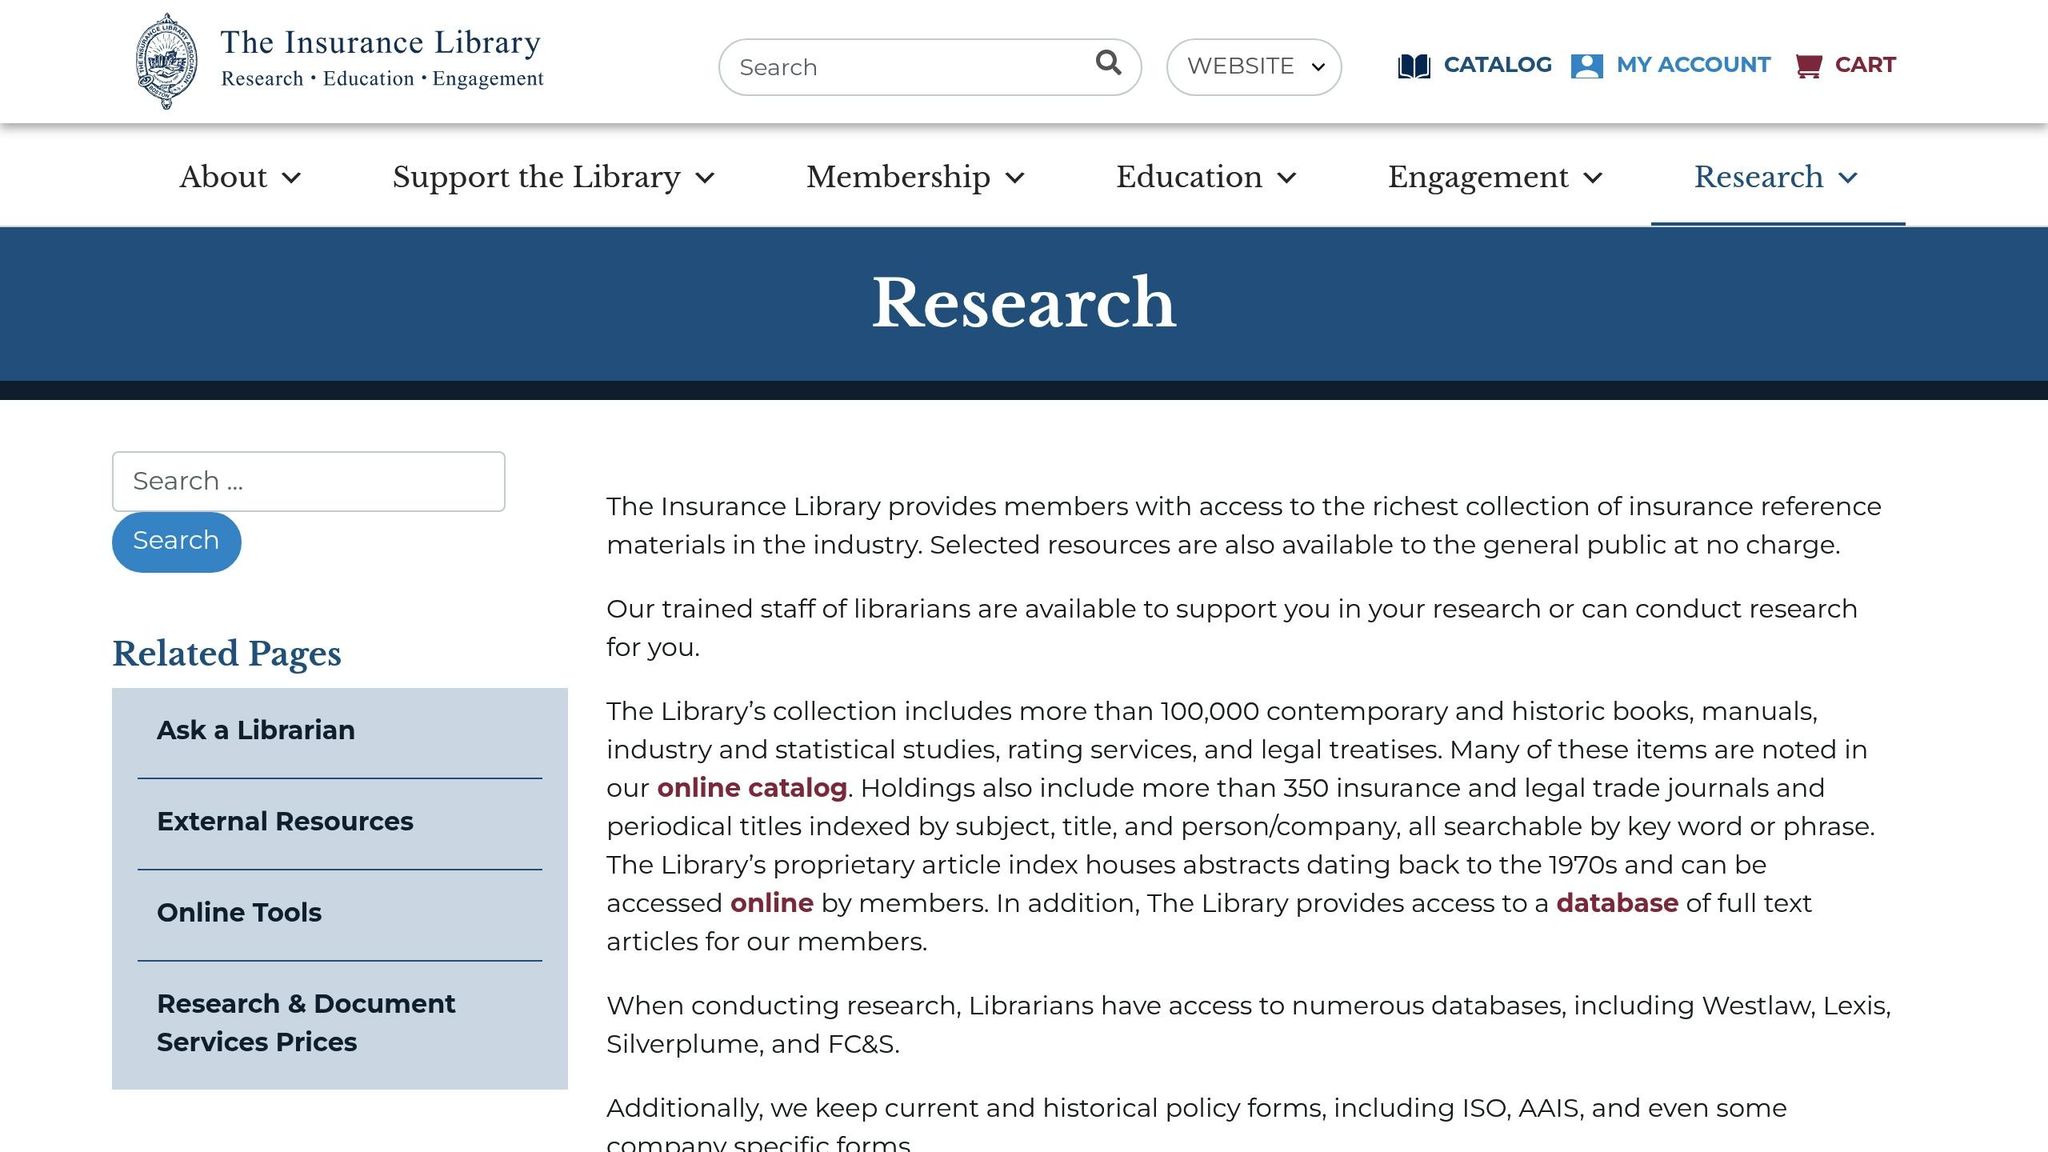Click Research & Document Services Prices
Image resolution: width=2048 pixels, height=1152 pixels.
coord(306,1021)
